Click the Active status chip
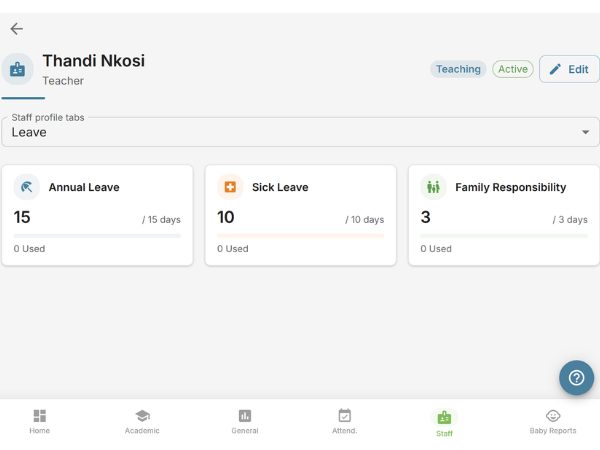 (513, 69)
